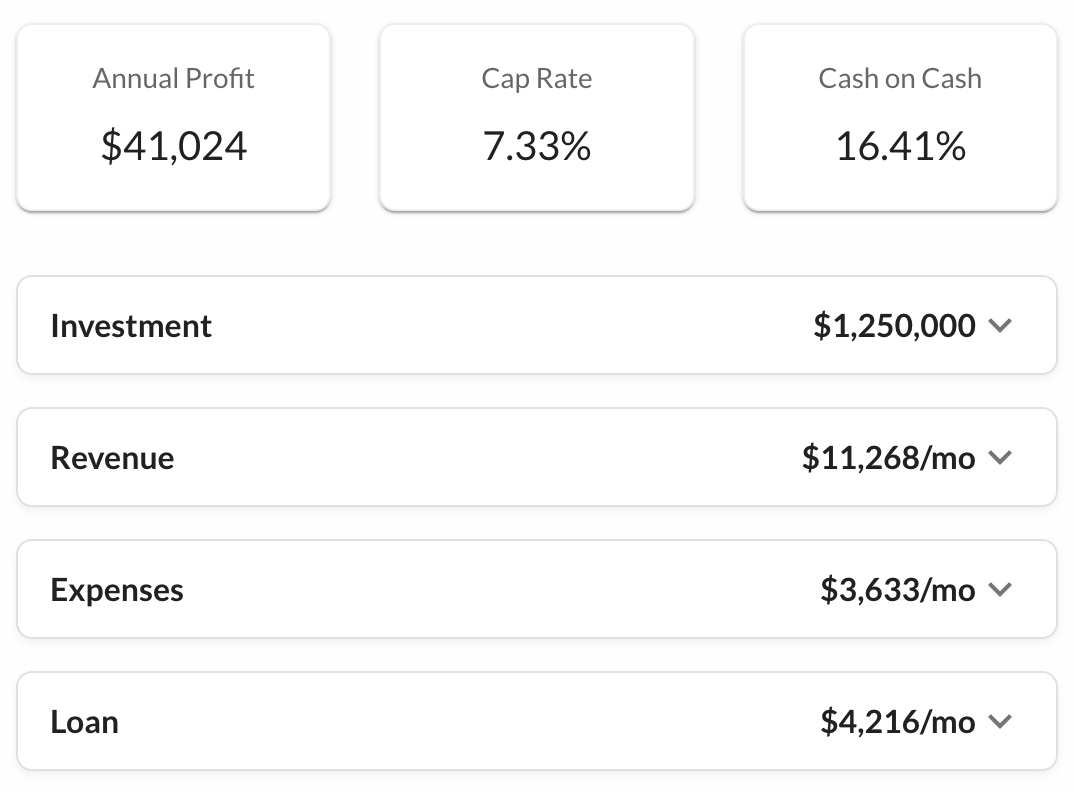Select the Annual Profit card
Screen dimensions: 1074x792
coord(173,117)
